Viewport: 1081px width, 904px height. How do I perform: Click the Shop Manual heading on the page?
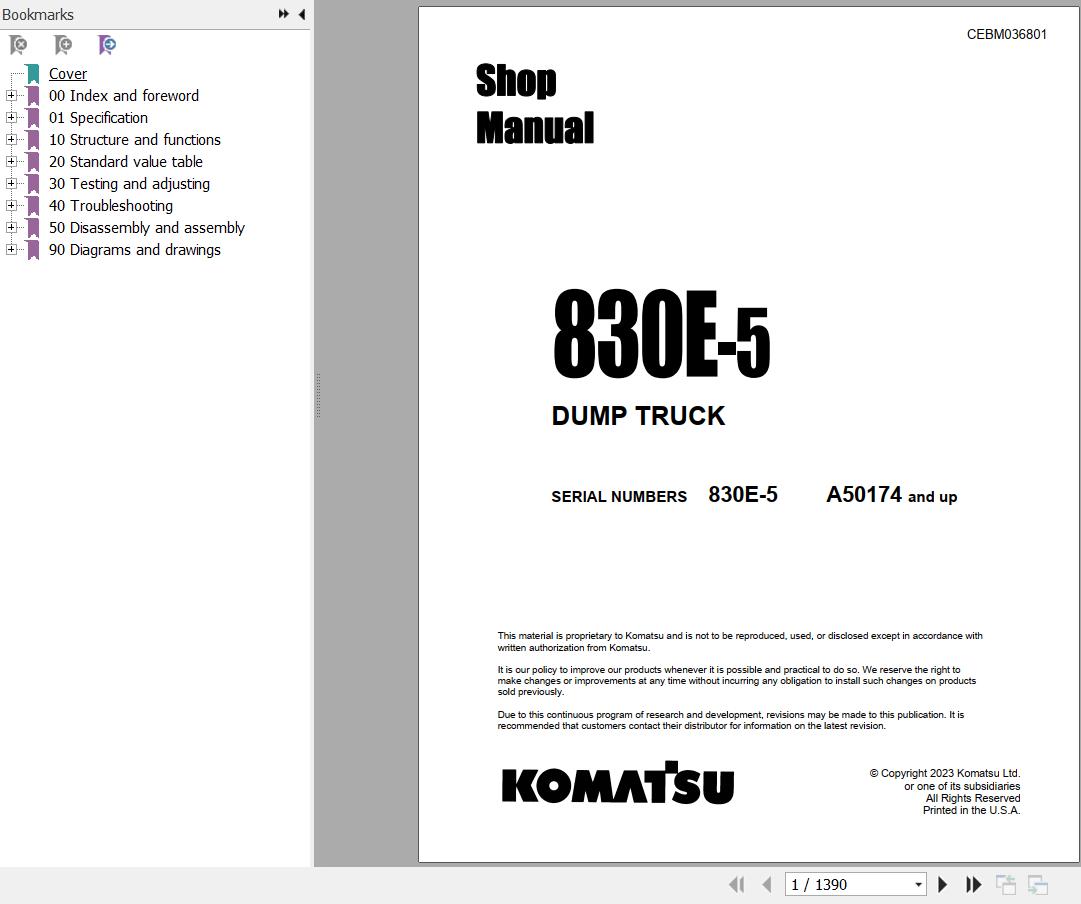[x=534, y=103]
